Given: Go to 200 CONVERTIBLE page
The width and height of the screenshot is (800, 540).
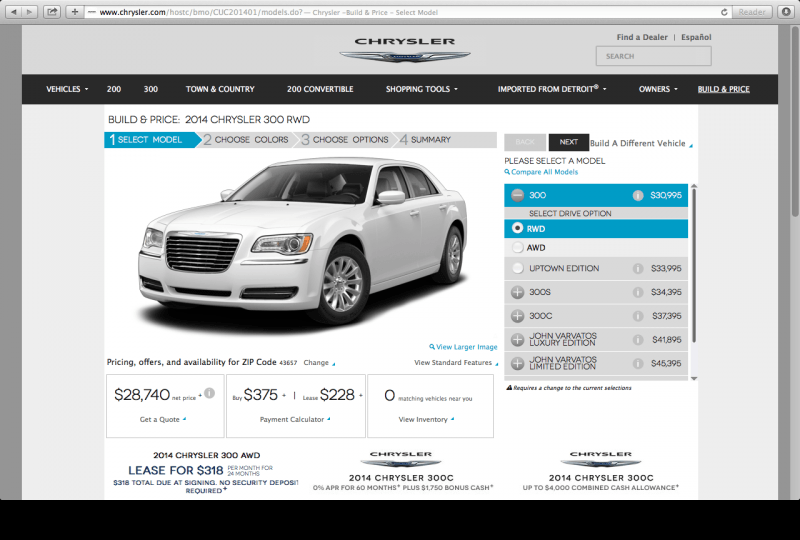Looking at the screenshot, I should [320, 89].
